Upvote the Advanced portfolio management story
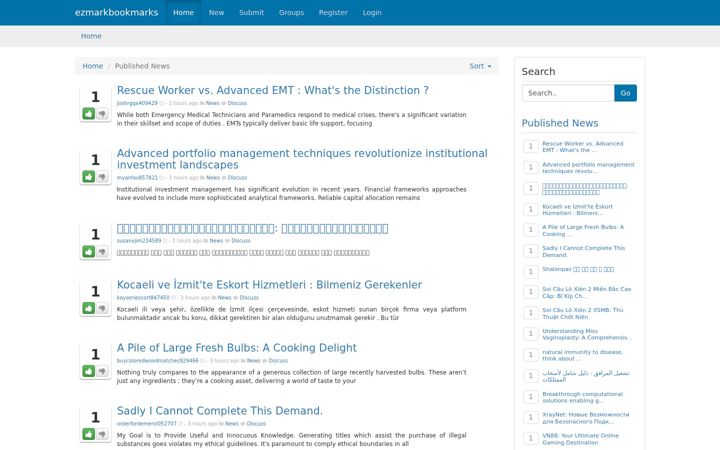This screenshot has width=720, height=450. [89, 176]
